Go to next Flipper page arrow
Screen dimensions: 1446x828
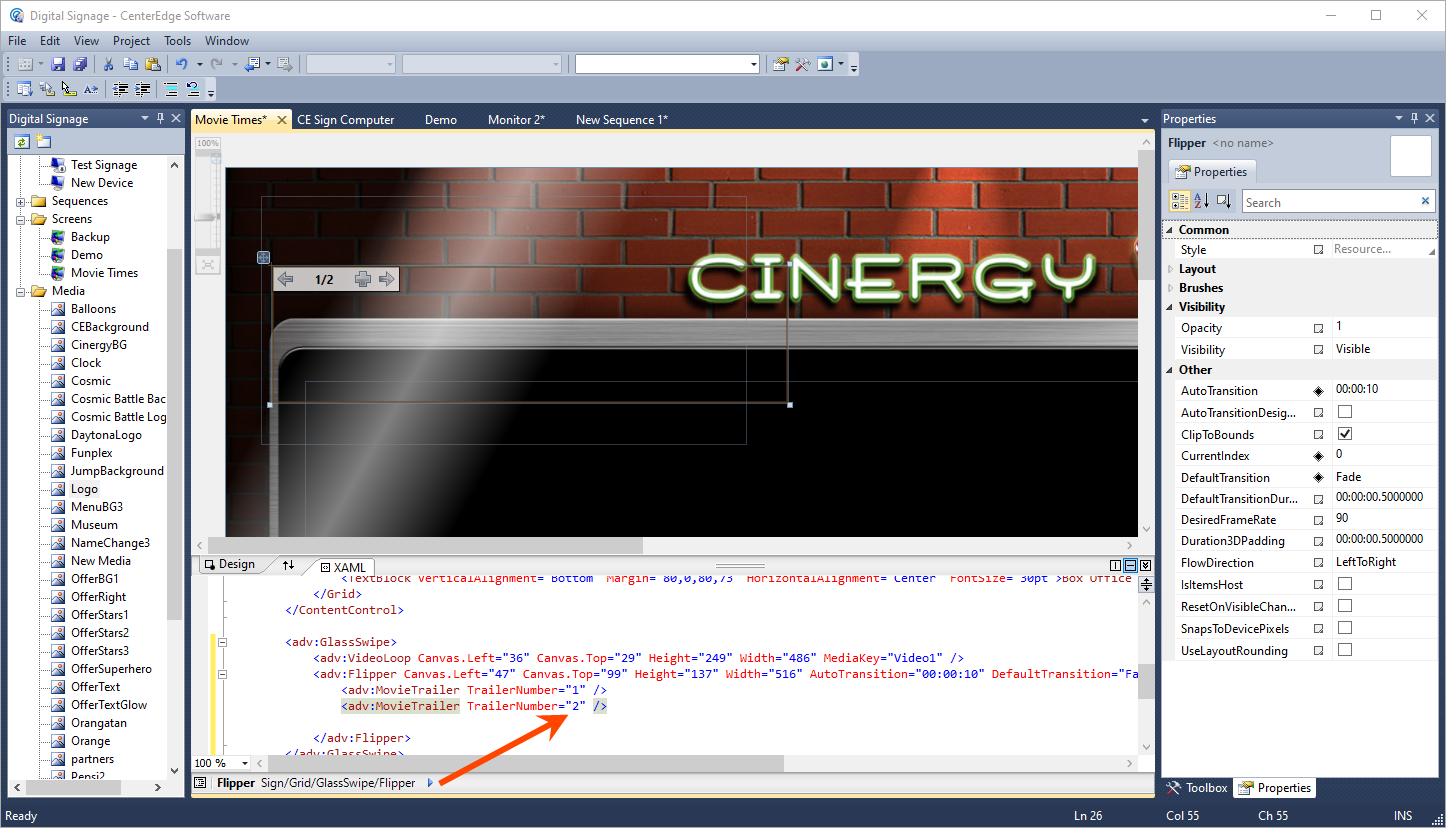386,279
